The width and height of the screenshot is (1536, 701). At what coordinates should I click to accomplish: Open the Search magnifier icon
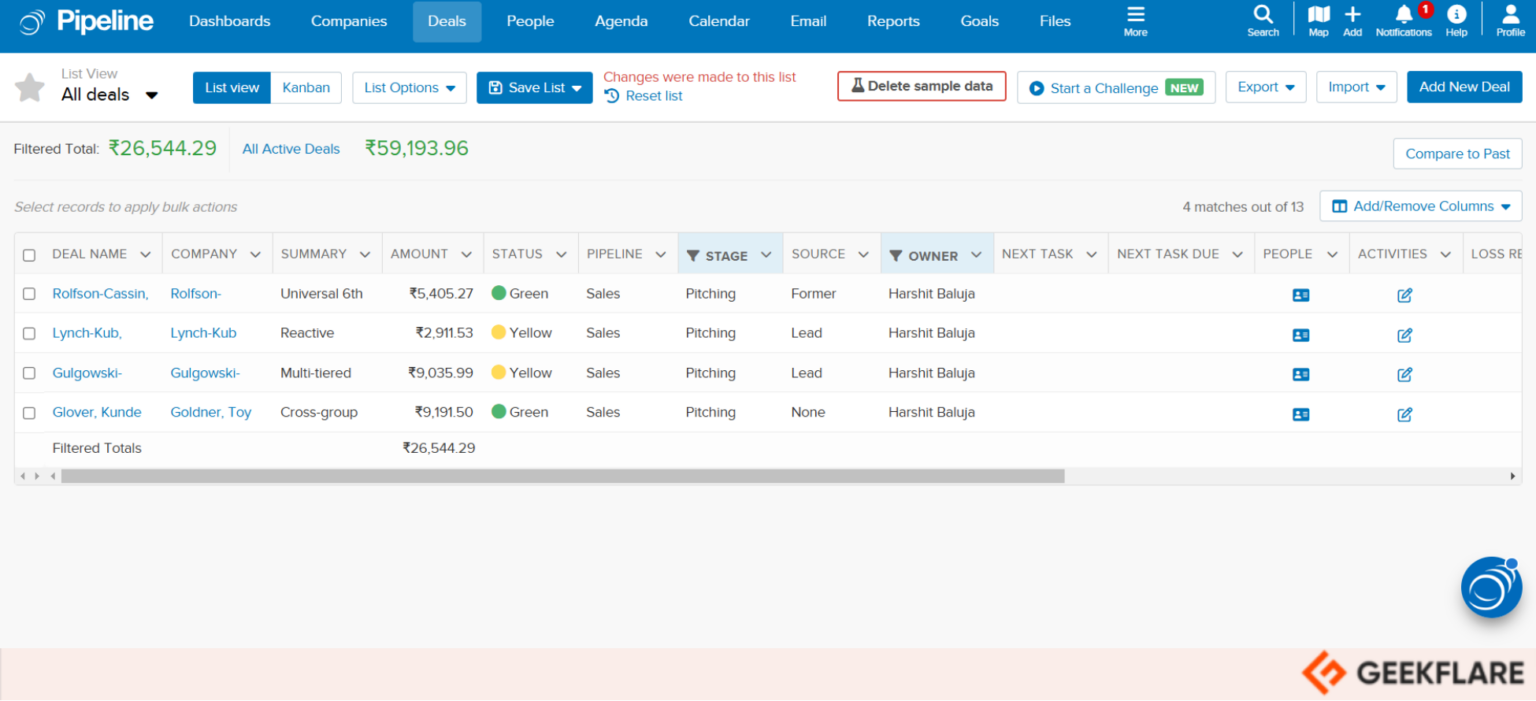point(1263,21)
